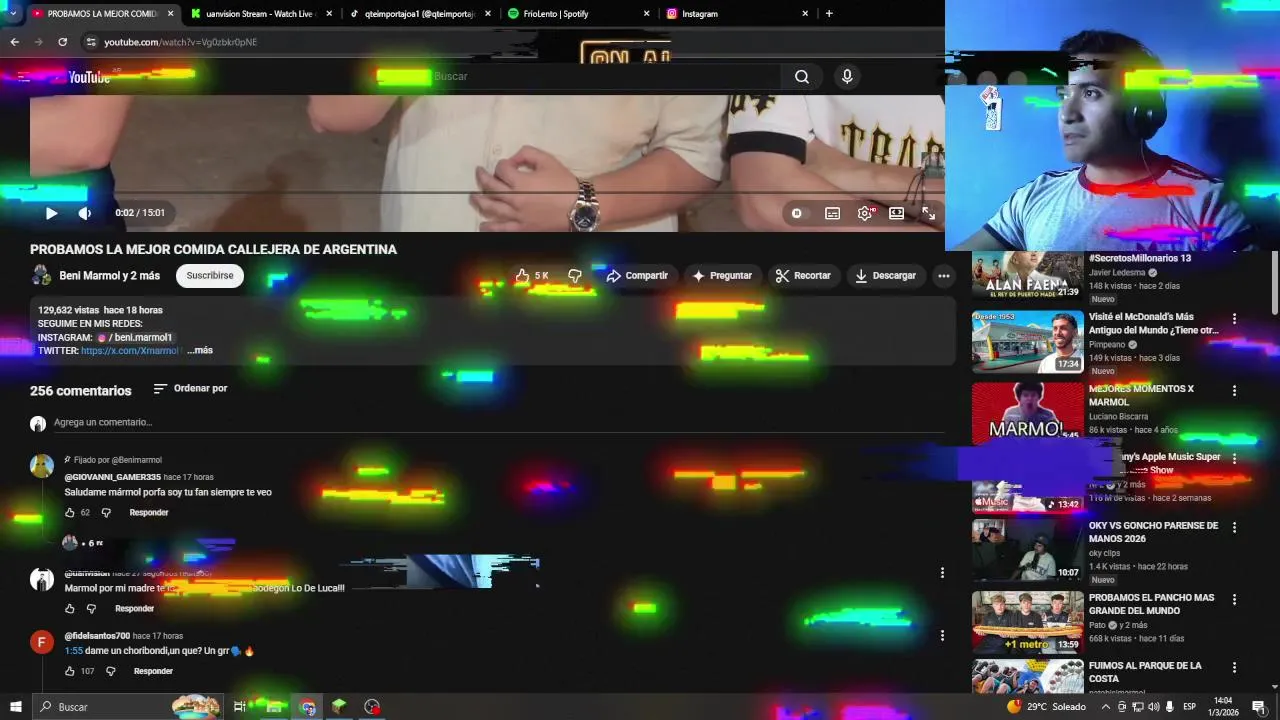Expand the description with ...más

point(200,351)
